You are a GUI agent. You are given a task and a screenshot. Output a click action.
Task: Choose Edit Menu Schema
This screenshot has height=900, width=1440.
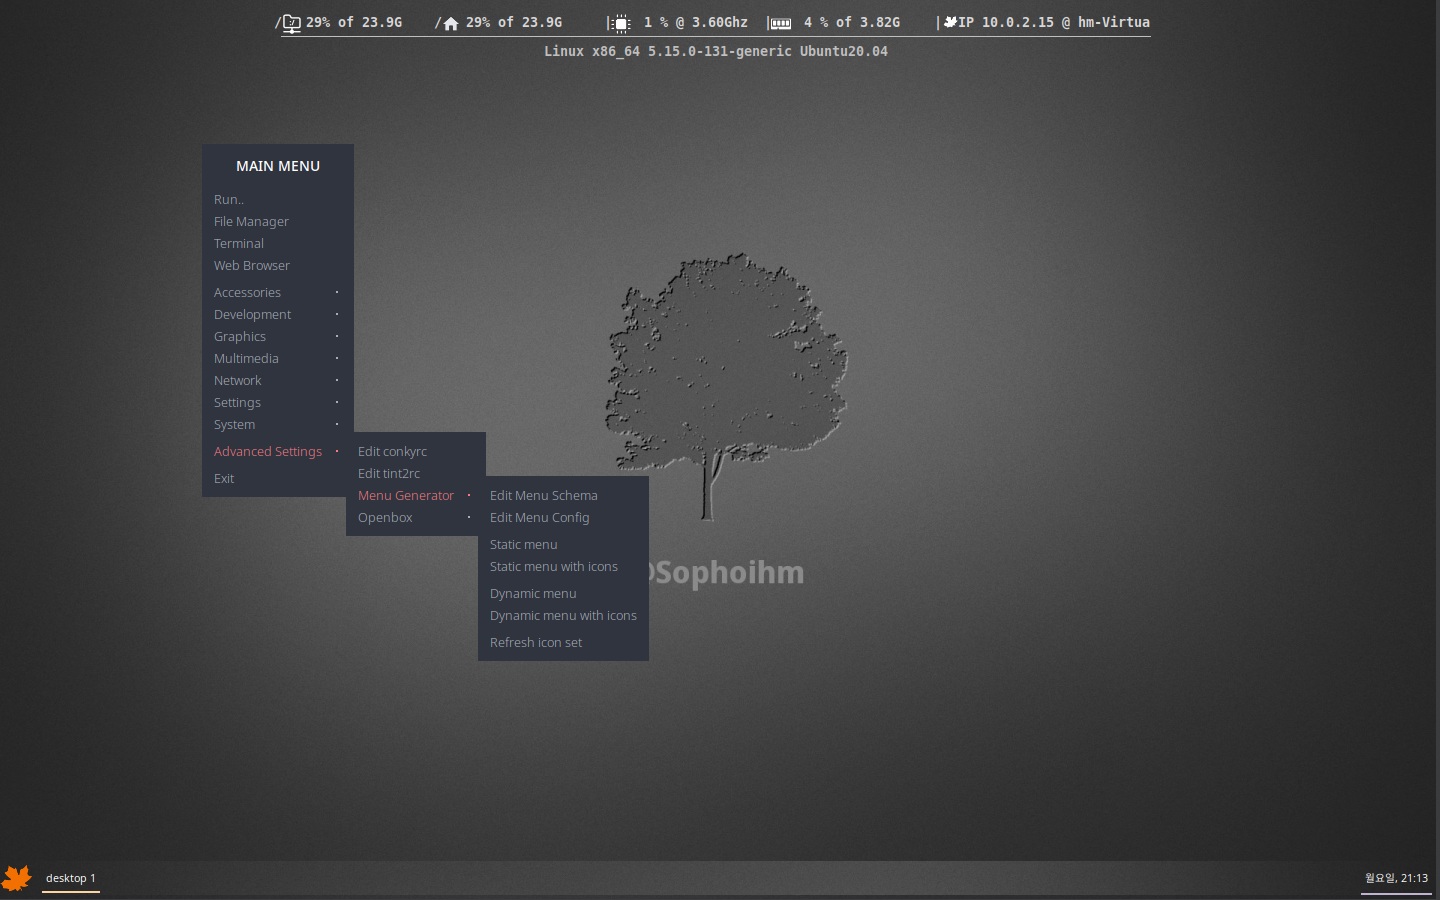coord(544,495)
